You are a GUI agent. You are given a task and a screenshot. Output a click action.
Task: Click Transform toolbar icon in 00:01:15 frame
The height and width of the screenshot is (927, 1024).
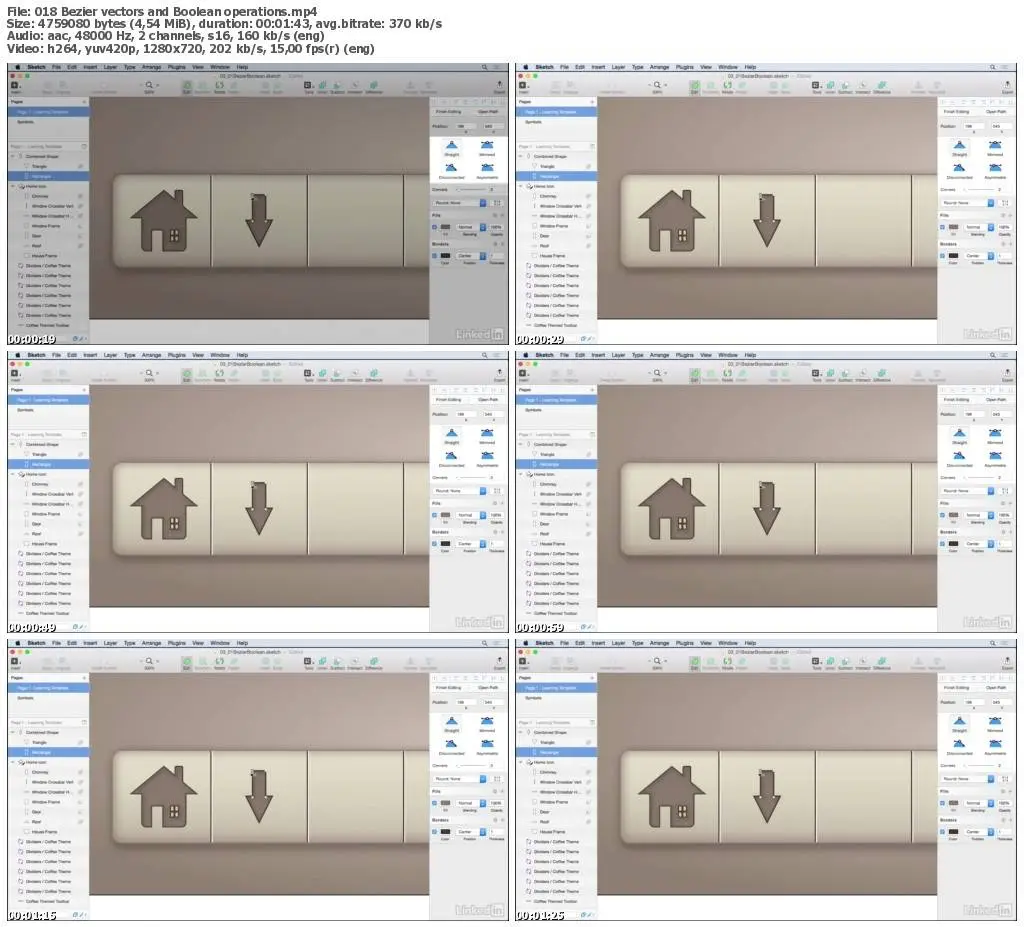point(203,661)
